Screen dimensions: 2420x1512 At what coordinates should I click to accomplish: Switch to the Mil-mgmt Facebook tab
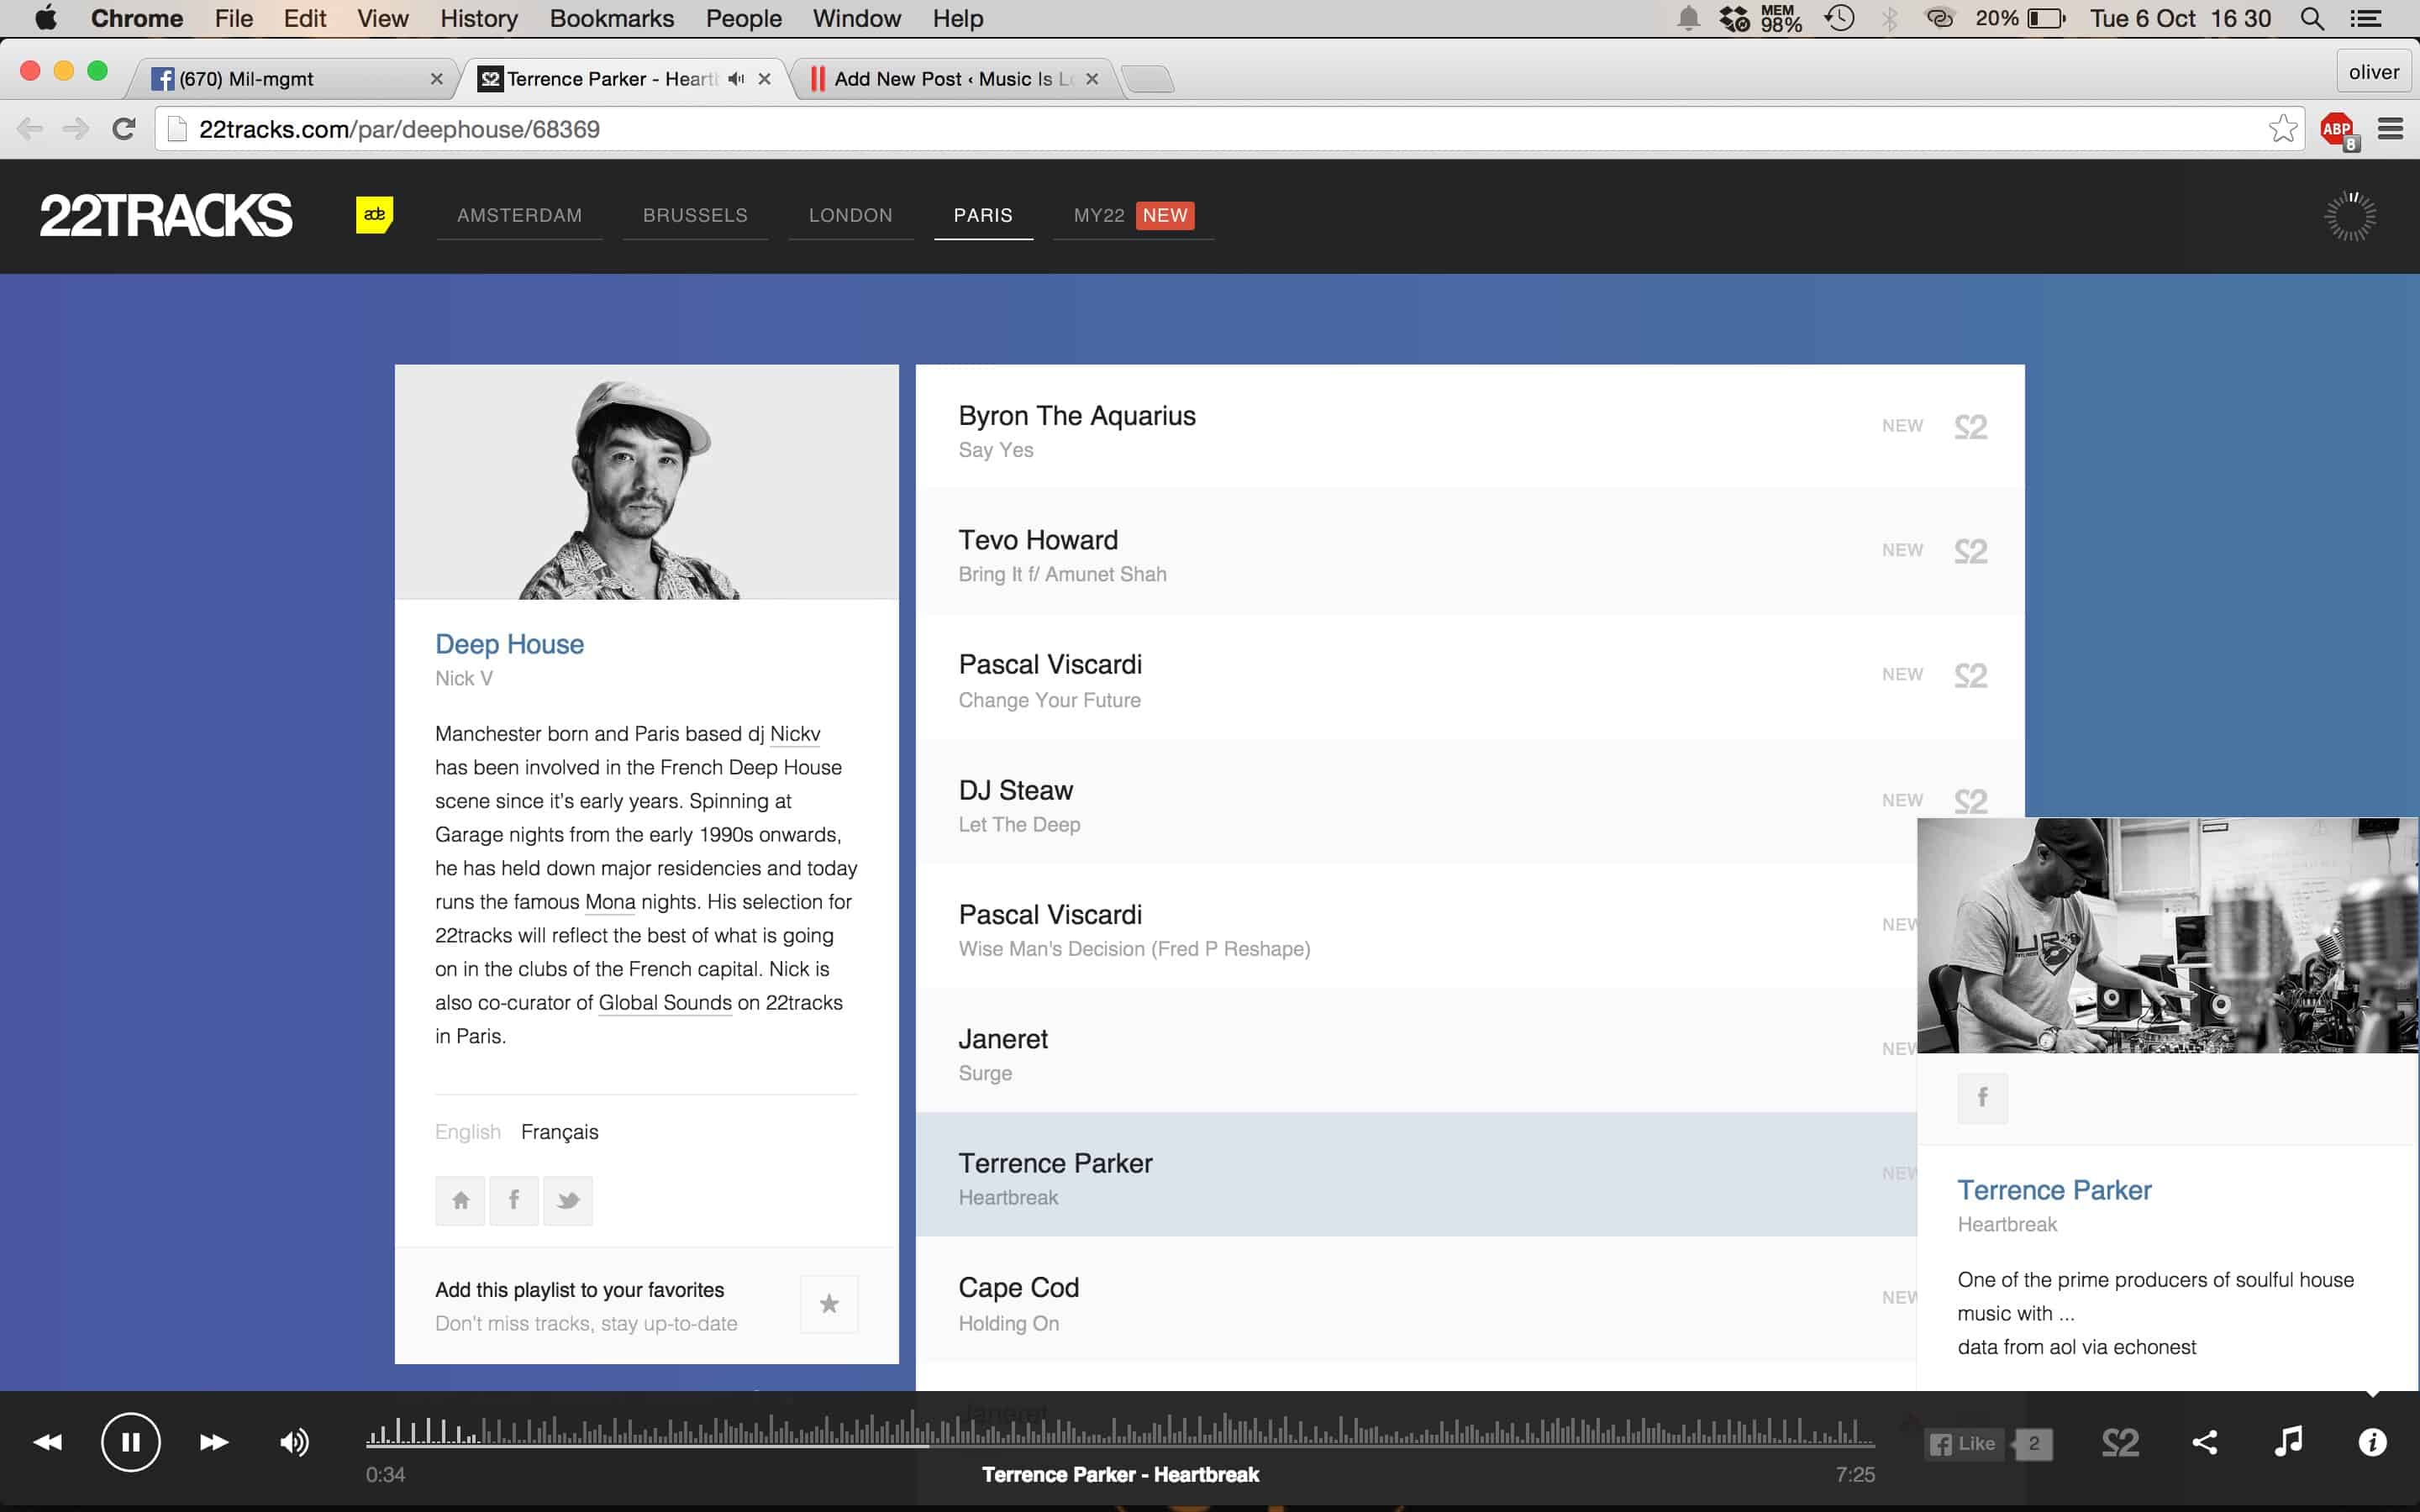point(295,79)
